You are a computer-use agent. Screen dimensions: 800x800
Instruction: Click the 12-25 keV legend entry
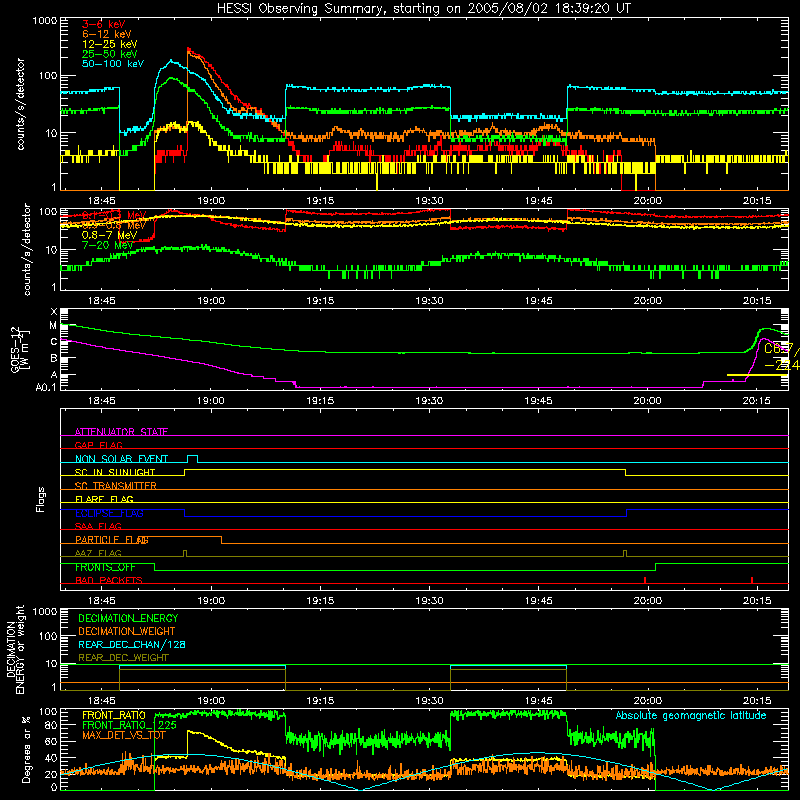[x=110, y=44]
